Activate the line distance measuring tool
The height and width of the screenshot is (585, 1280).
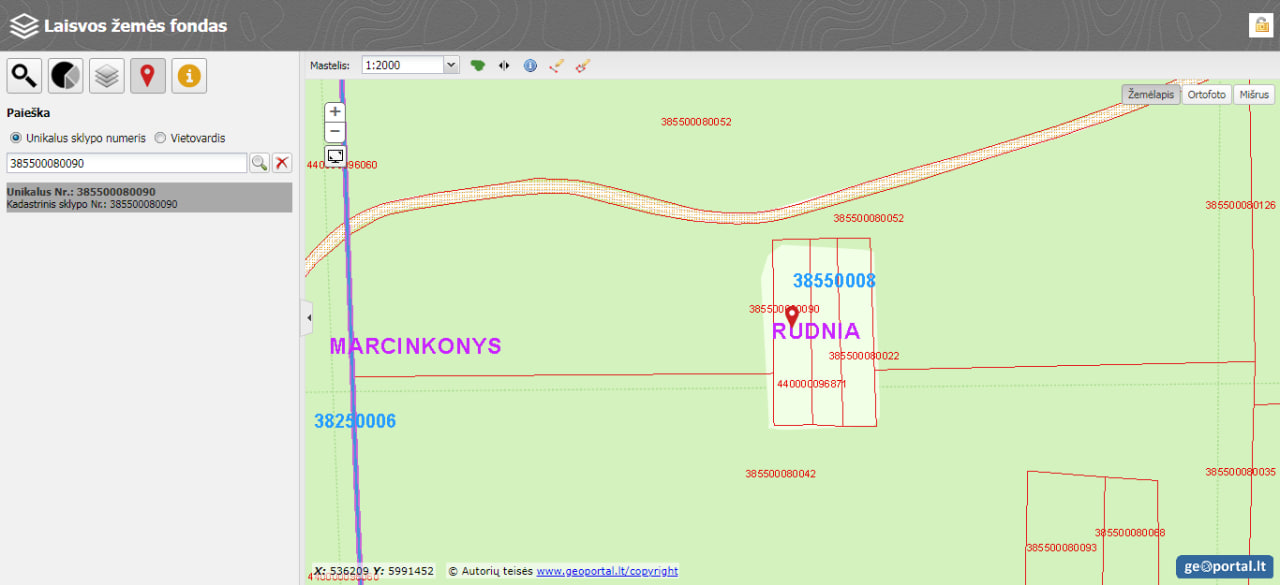tap(557, 65)
